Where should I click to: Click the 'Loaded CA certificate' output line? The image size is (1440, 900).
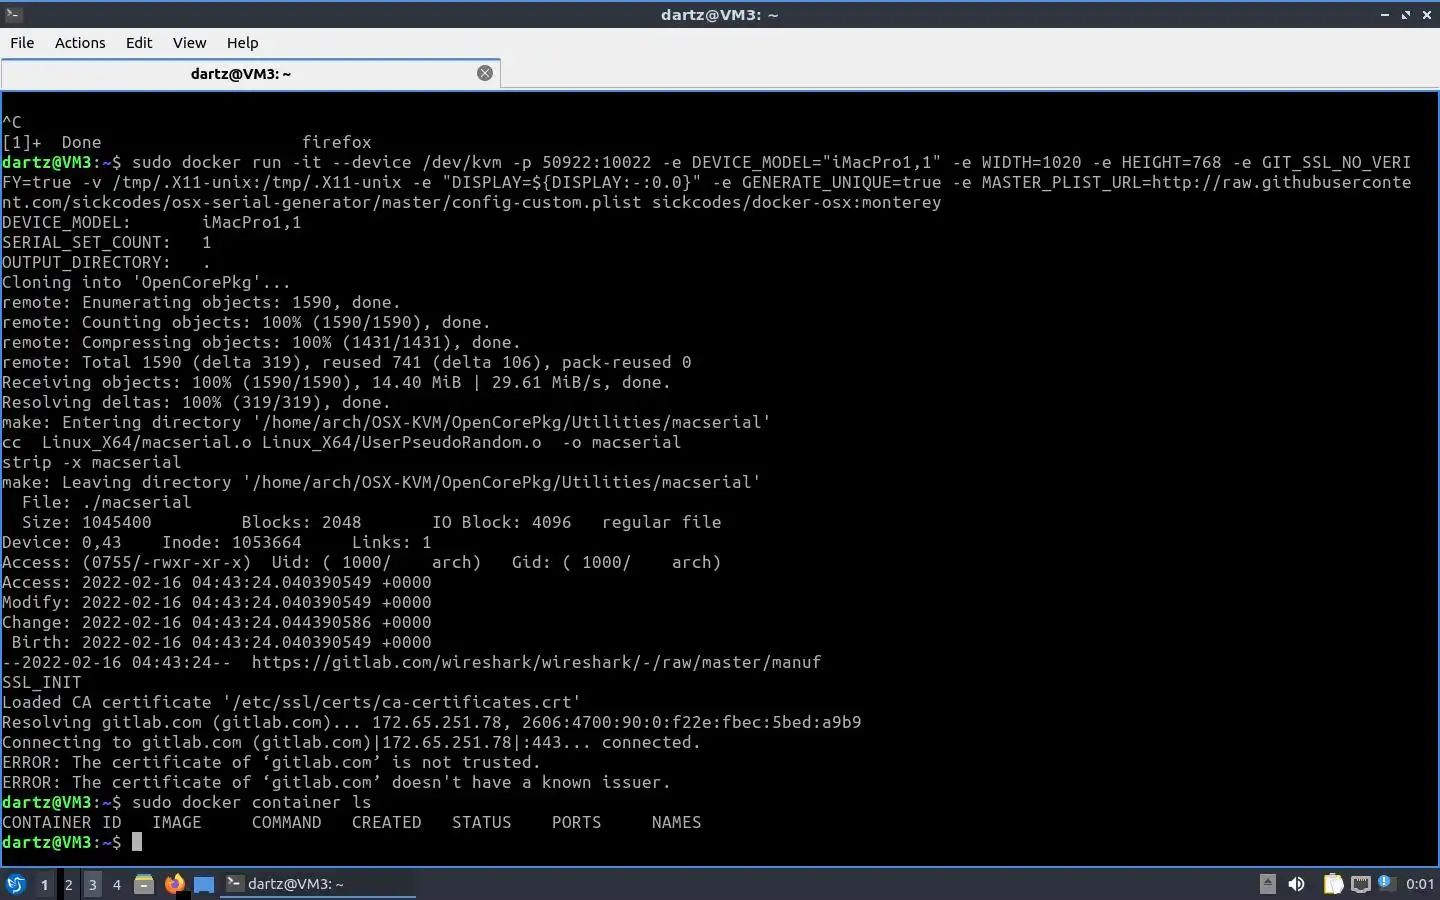[291, 702]
